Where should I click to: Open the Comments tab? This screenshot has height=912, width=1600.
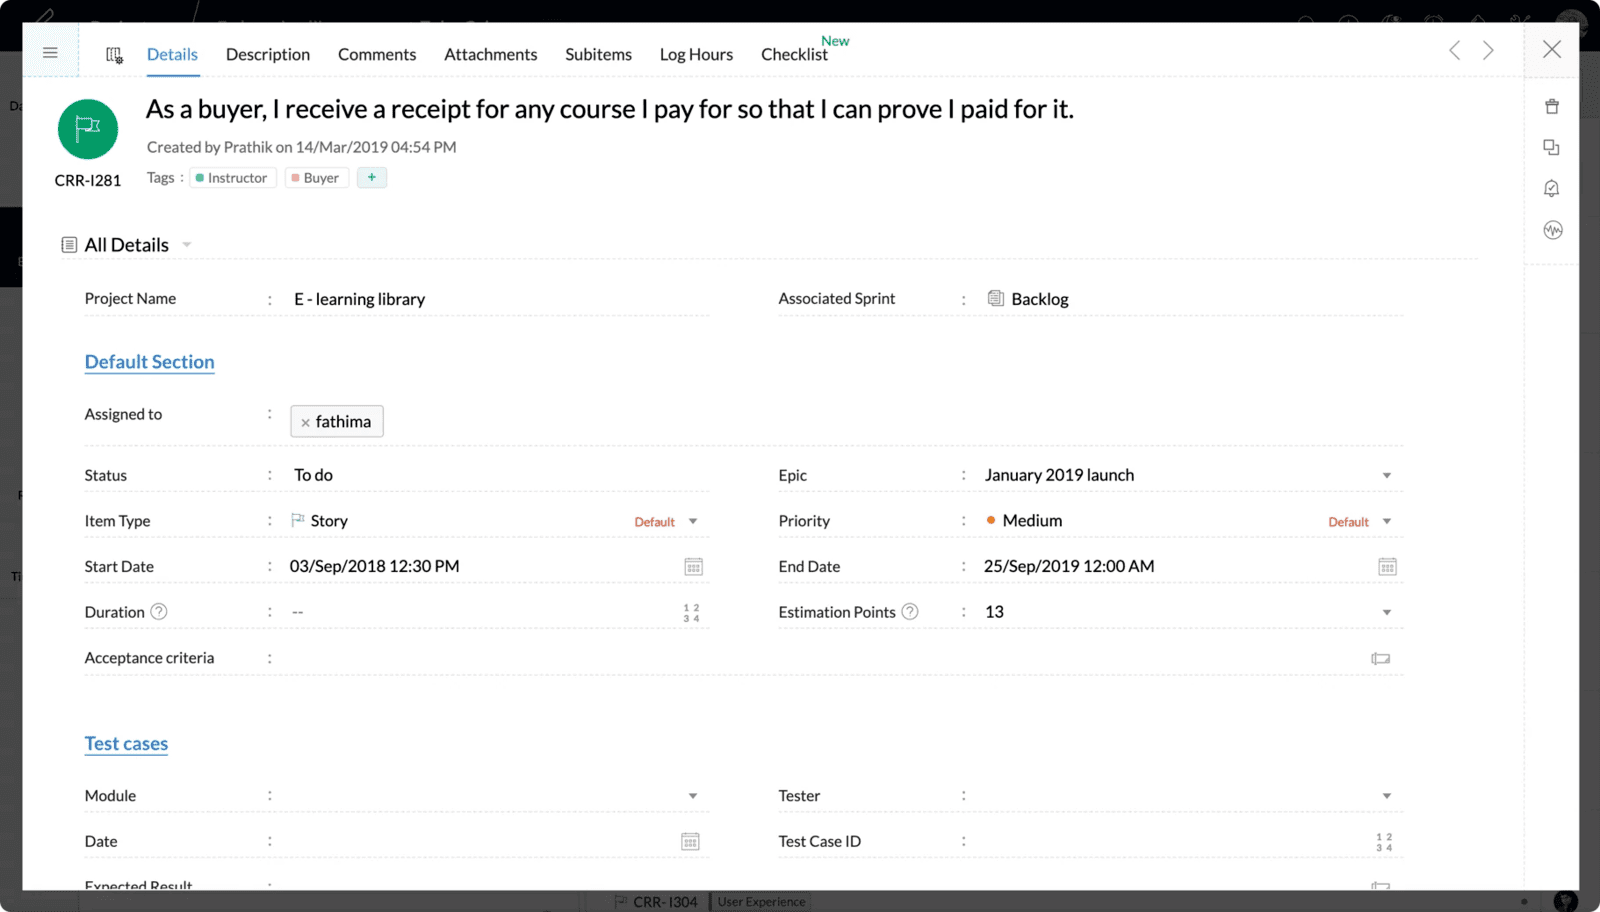tap(377, 55)
